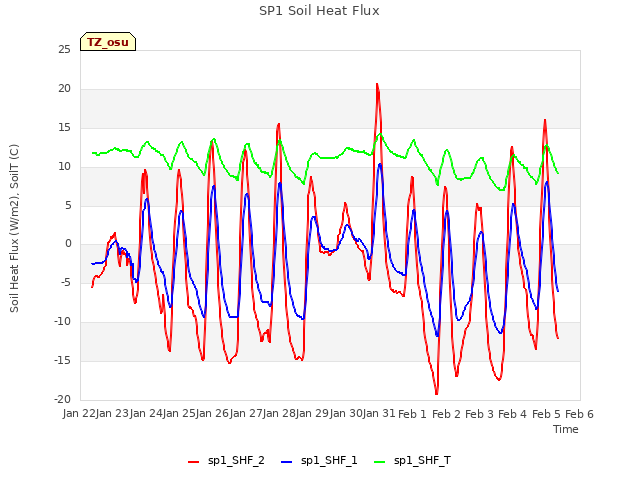The width and height of the screenshot is (640, 480).
Task: Click the -10 y-axis tick label
Action: pos(63,322)
